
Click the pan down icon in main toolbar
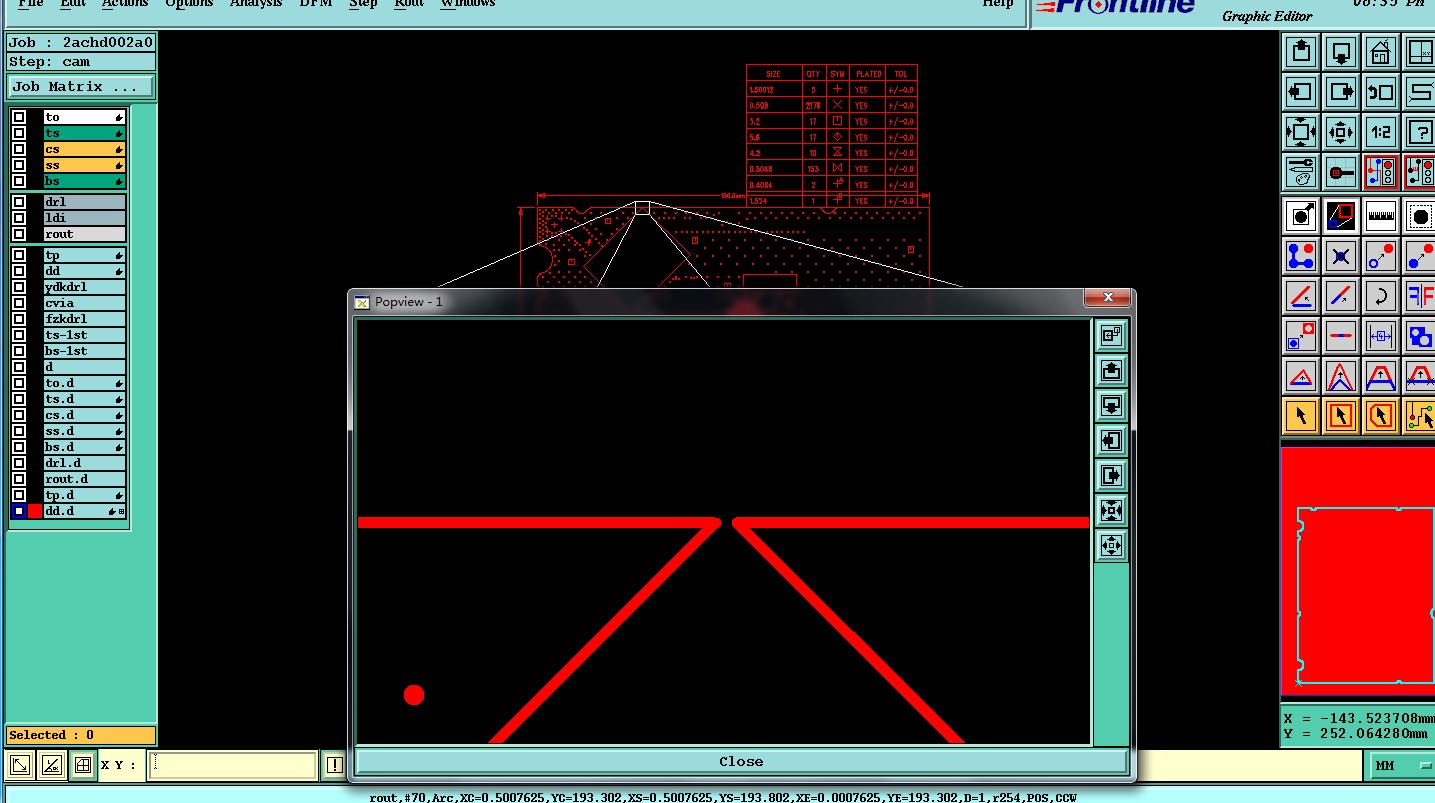[x=1340, y=51]
